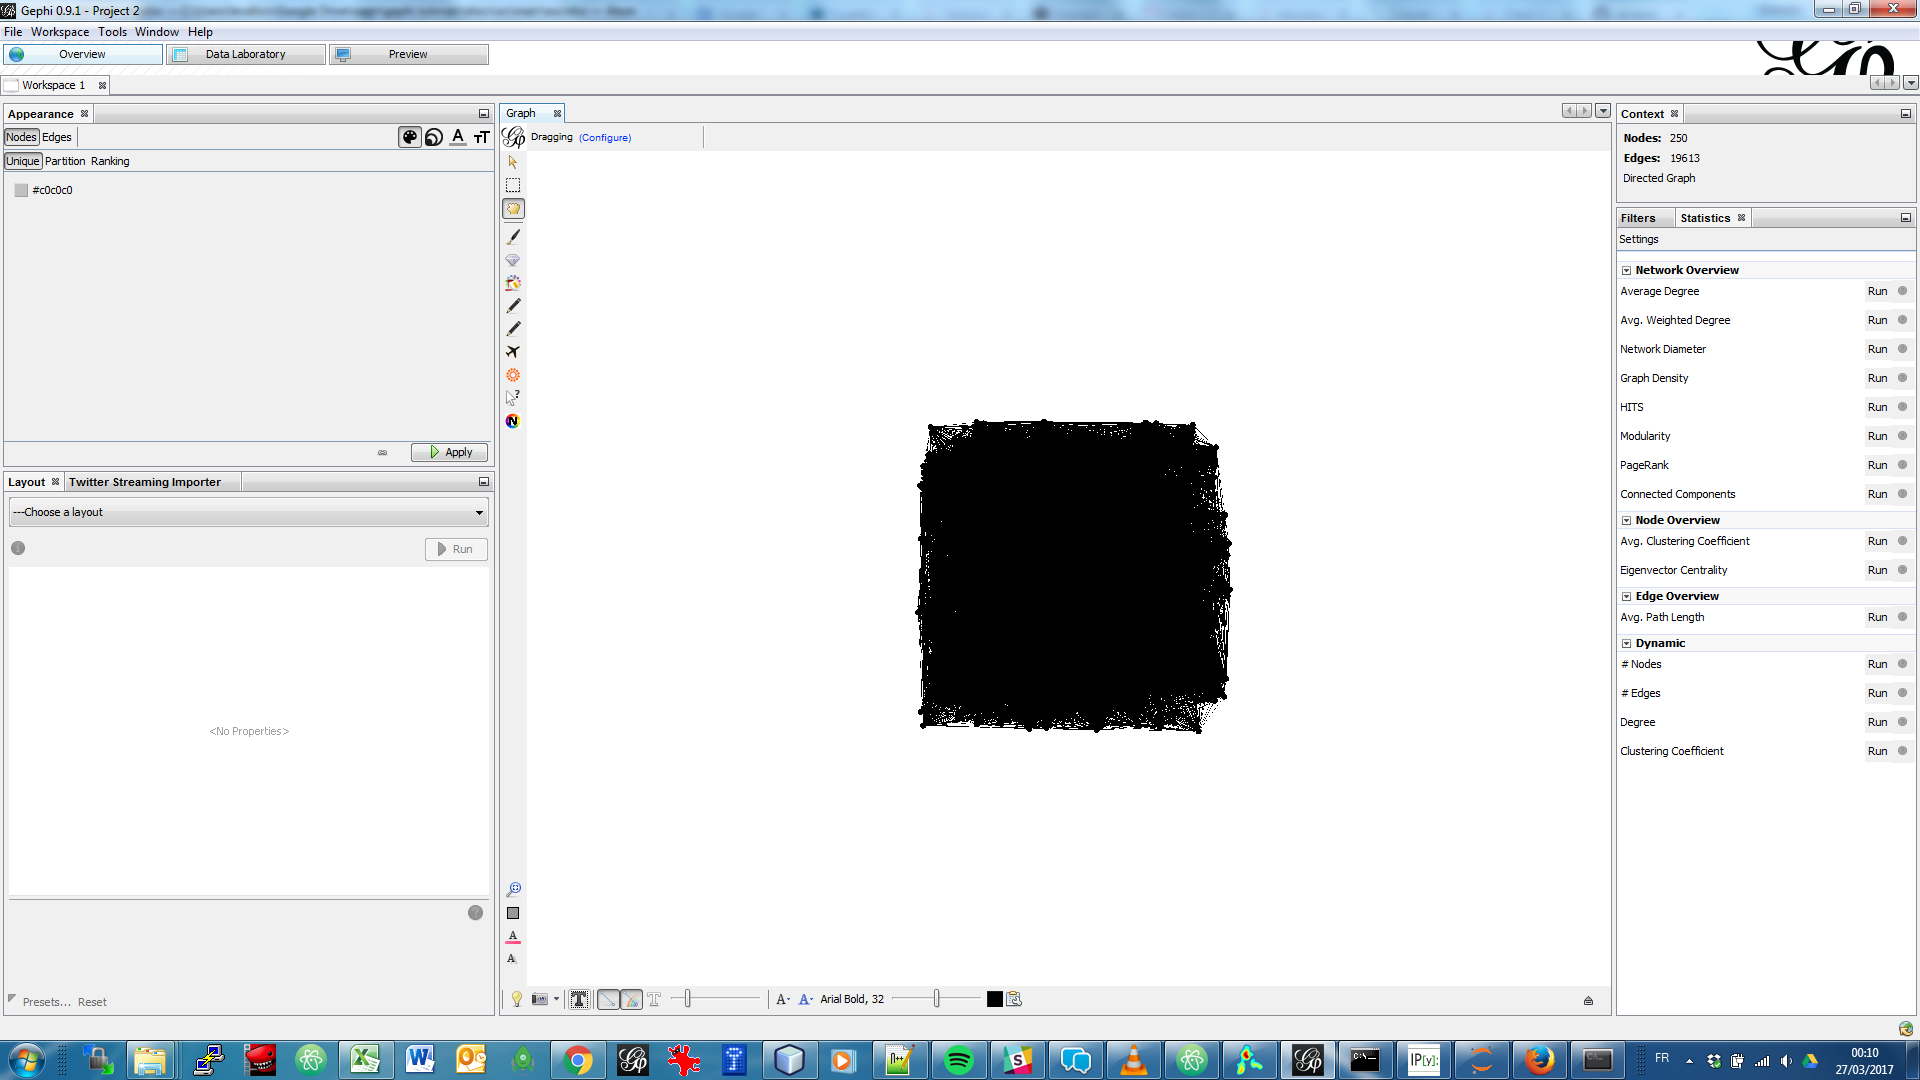Click the cursor/selection tool icon
The width and height of the screenshot is (1920, 1080).
[513, 161]
